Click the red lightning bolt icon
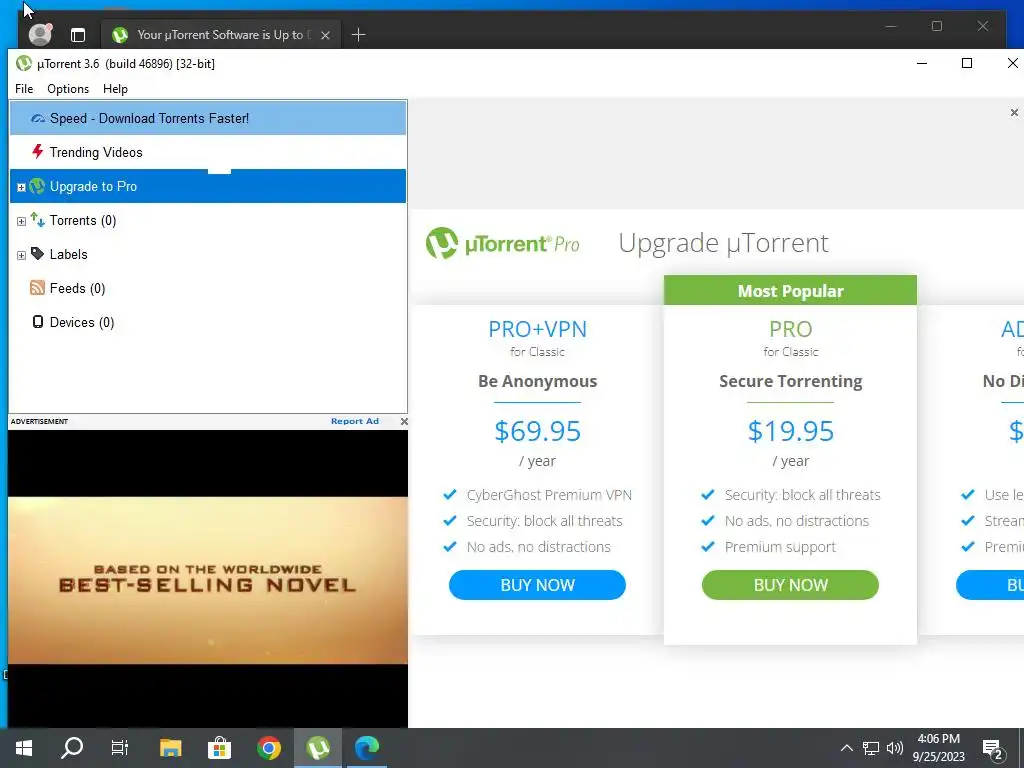Screen dimensions: 1024x768 pyautogui.click(x=38, y=152)
